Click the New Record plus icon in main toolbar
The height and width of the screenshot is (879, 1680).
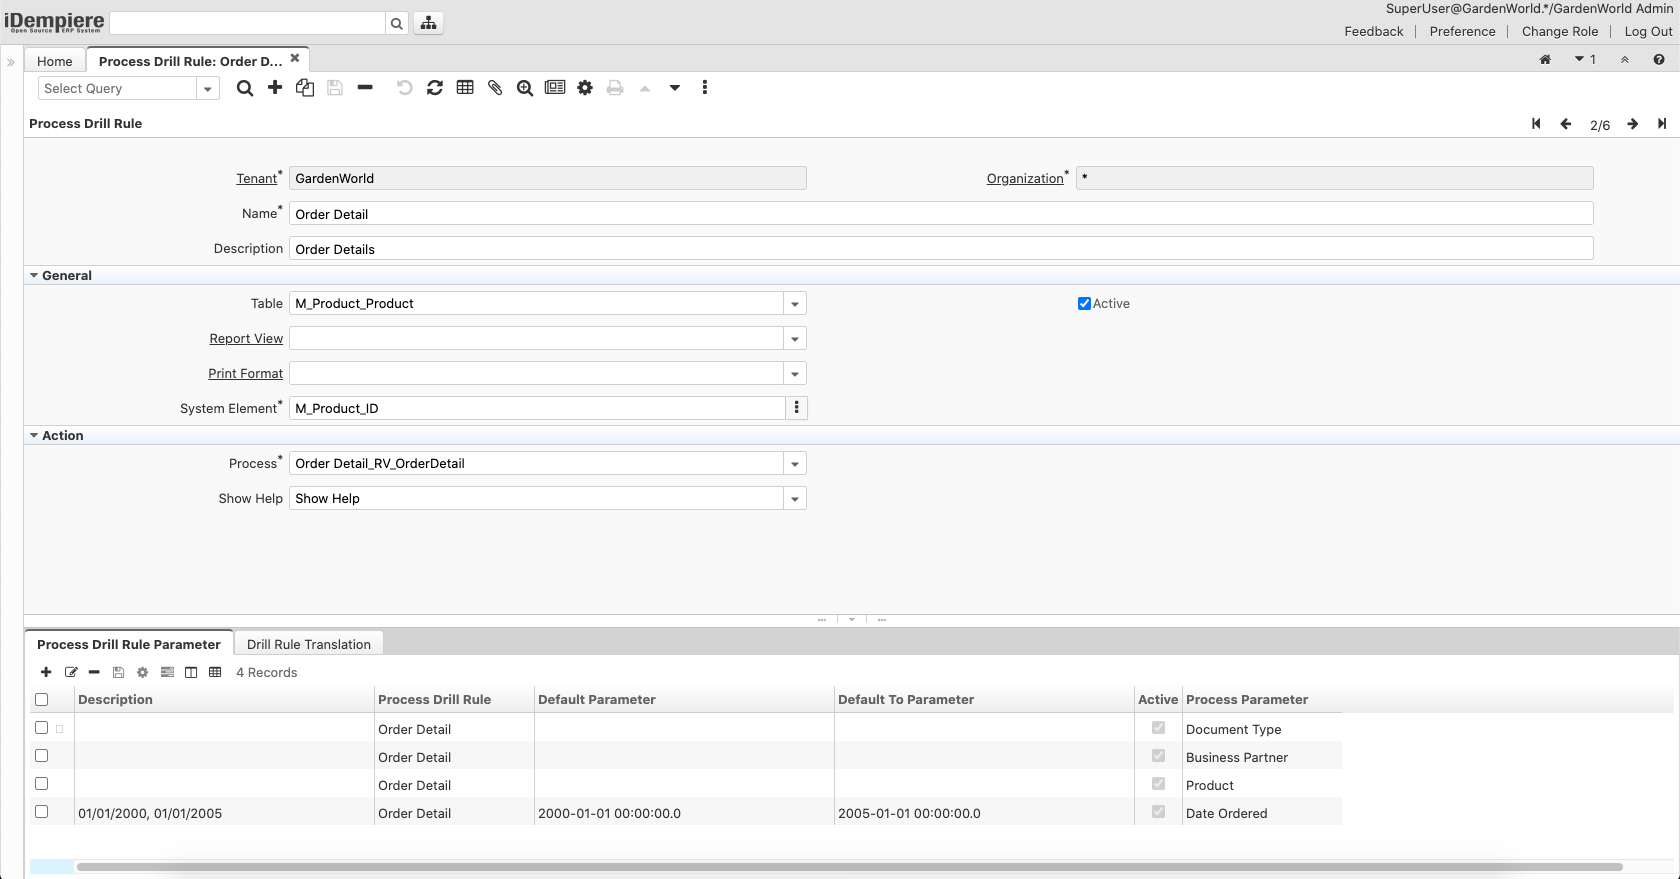click(x=275, y=88)
